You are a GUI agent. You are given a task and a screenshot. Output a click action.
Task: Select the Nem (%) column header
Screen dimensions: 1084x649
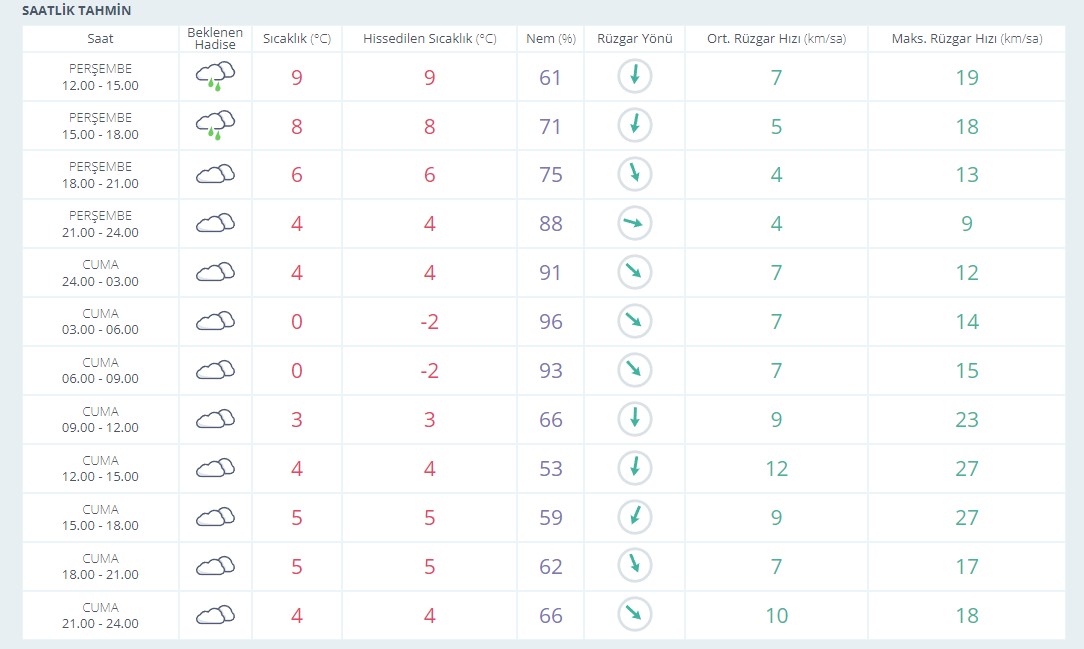550,39
